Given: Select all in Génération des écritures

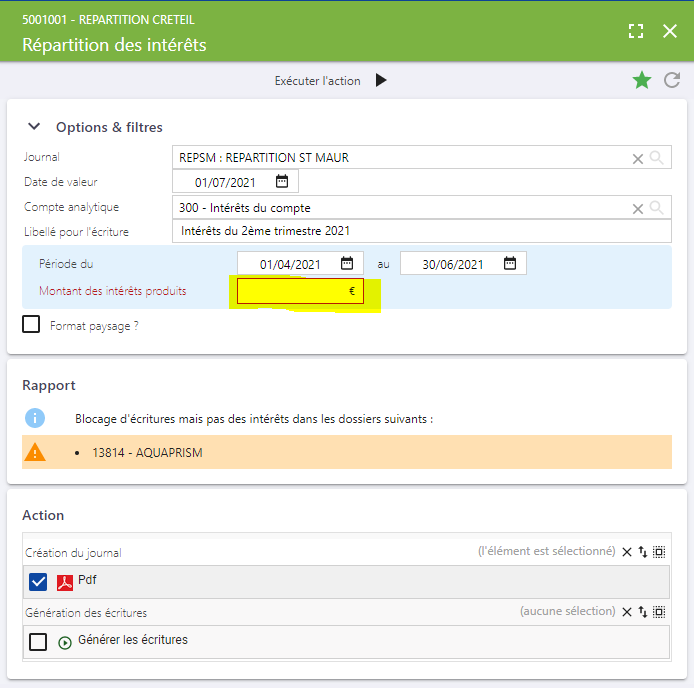Looking at the screenshot, I should click(x=659, y=612).
